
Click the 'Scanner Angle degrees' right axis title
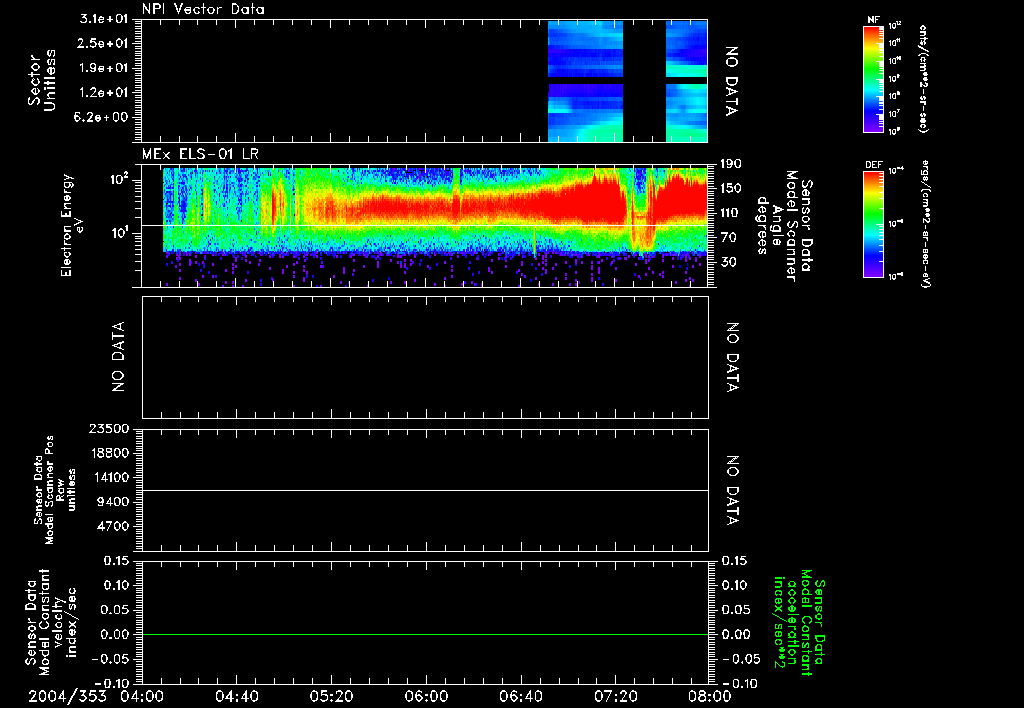(784, 225)
